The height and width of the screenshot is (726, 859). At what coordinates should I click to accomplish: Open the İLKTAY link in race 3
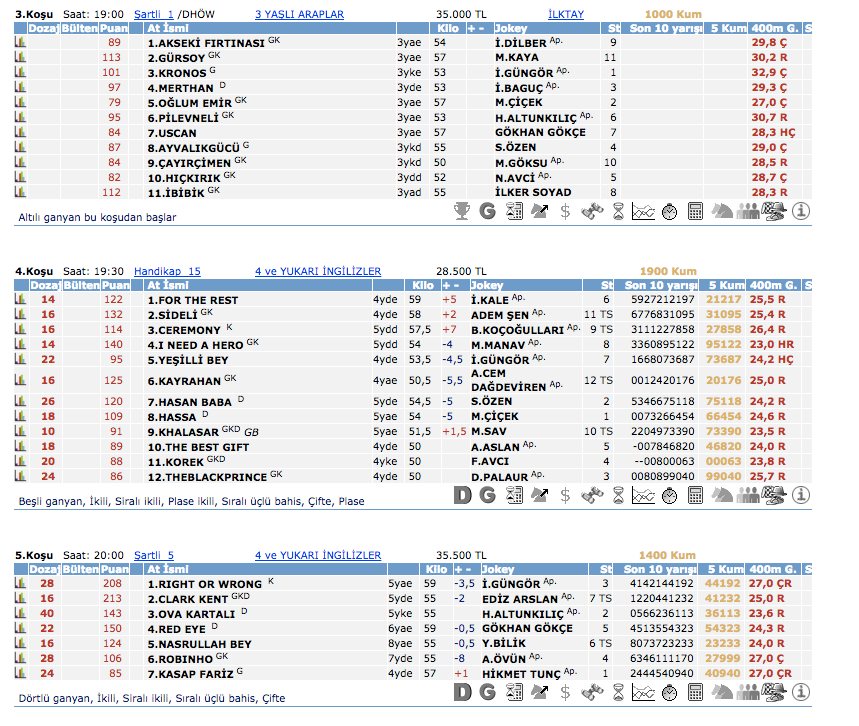pos(567,15)
